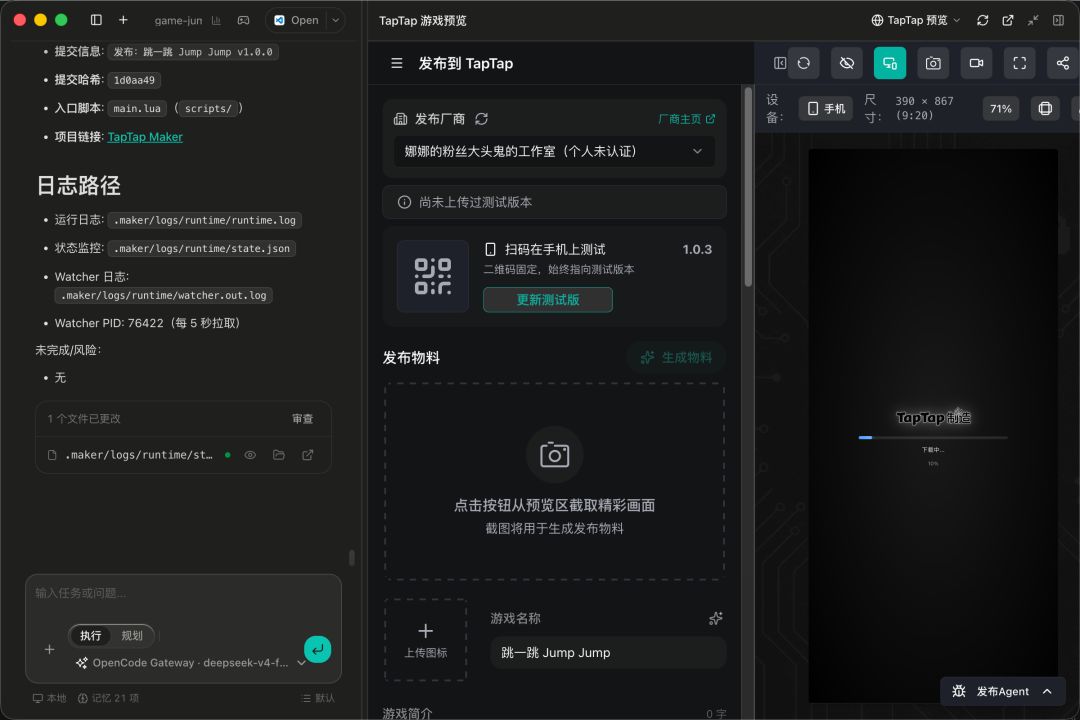This screenshot has width=1080, height=720.
Task: Click the publish panel vertical scrollbar
Action: click(748, 187)
